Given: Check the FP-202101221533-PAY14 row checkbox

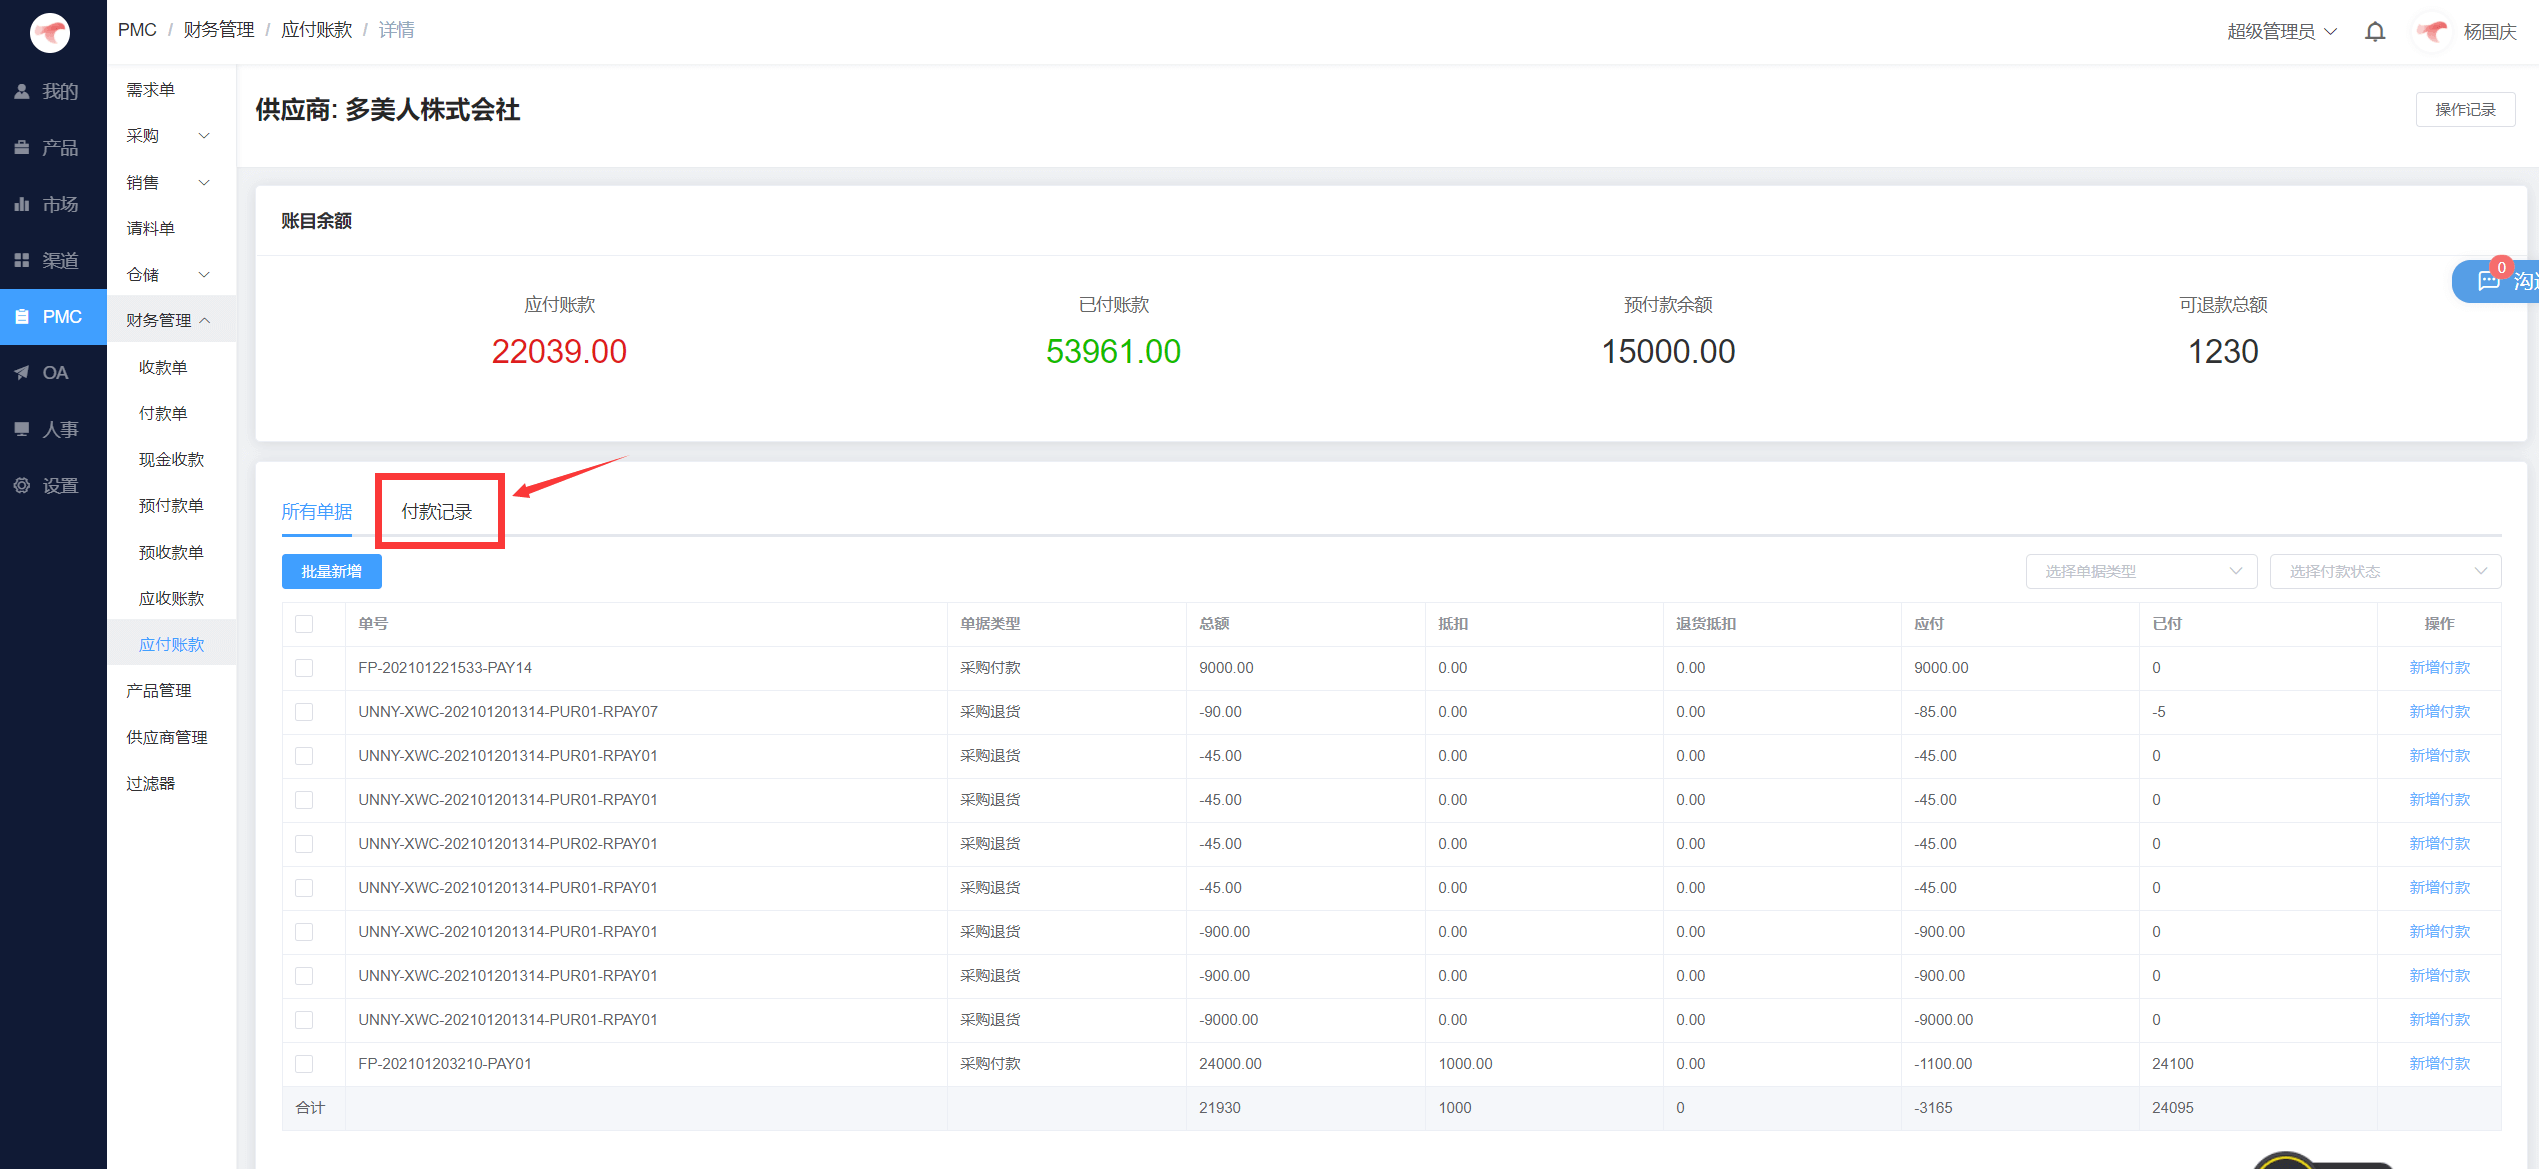Looking at the screenshot, I should 304,668.
